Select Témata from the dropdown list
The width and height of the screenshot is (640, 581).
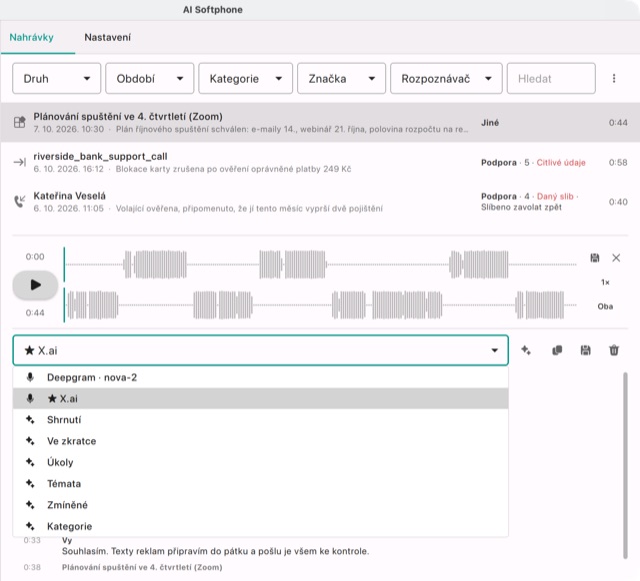tap(260, 483)
